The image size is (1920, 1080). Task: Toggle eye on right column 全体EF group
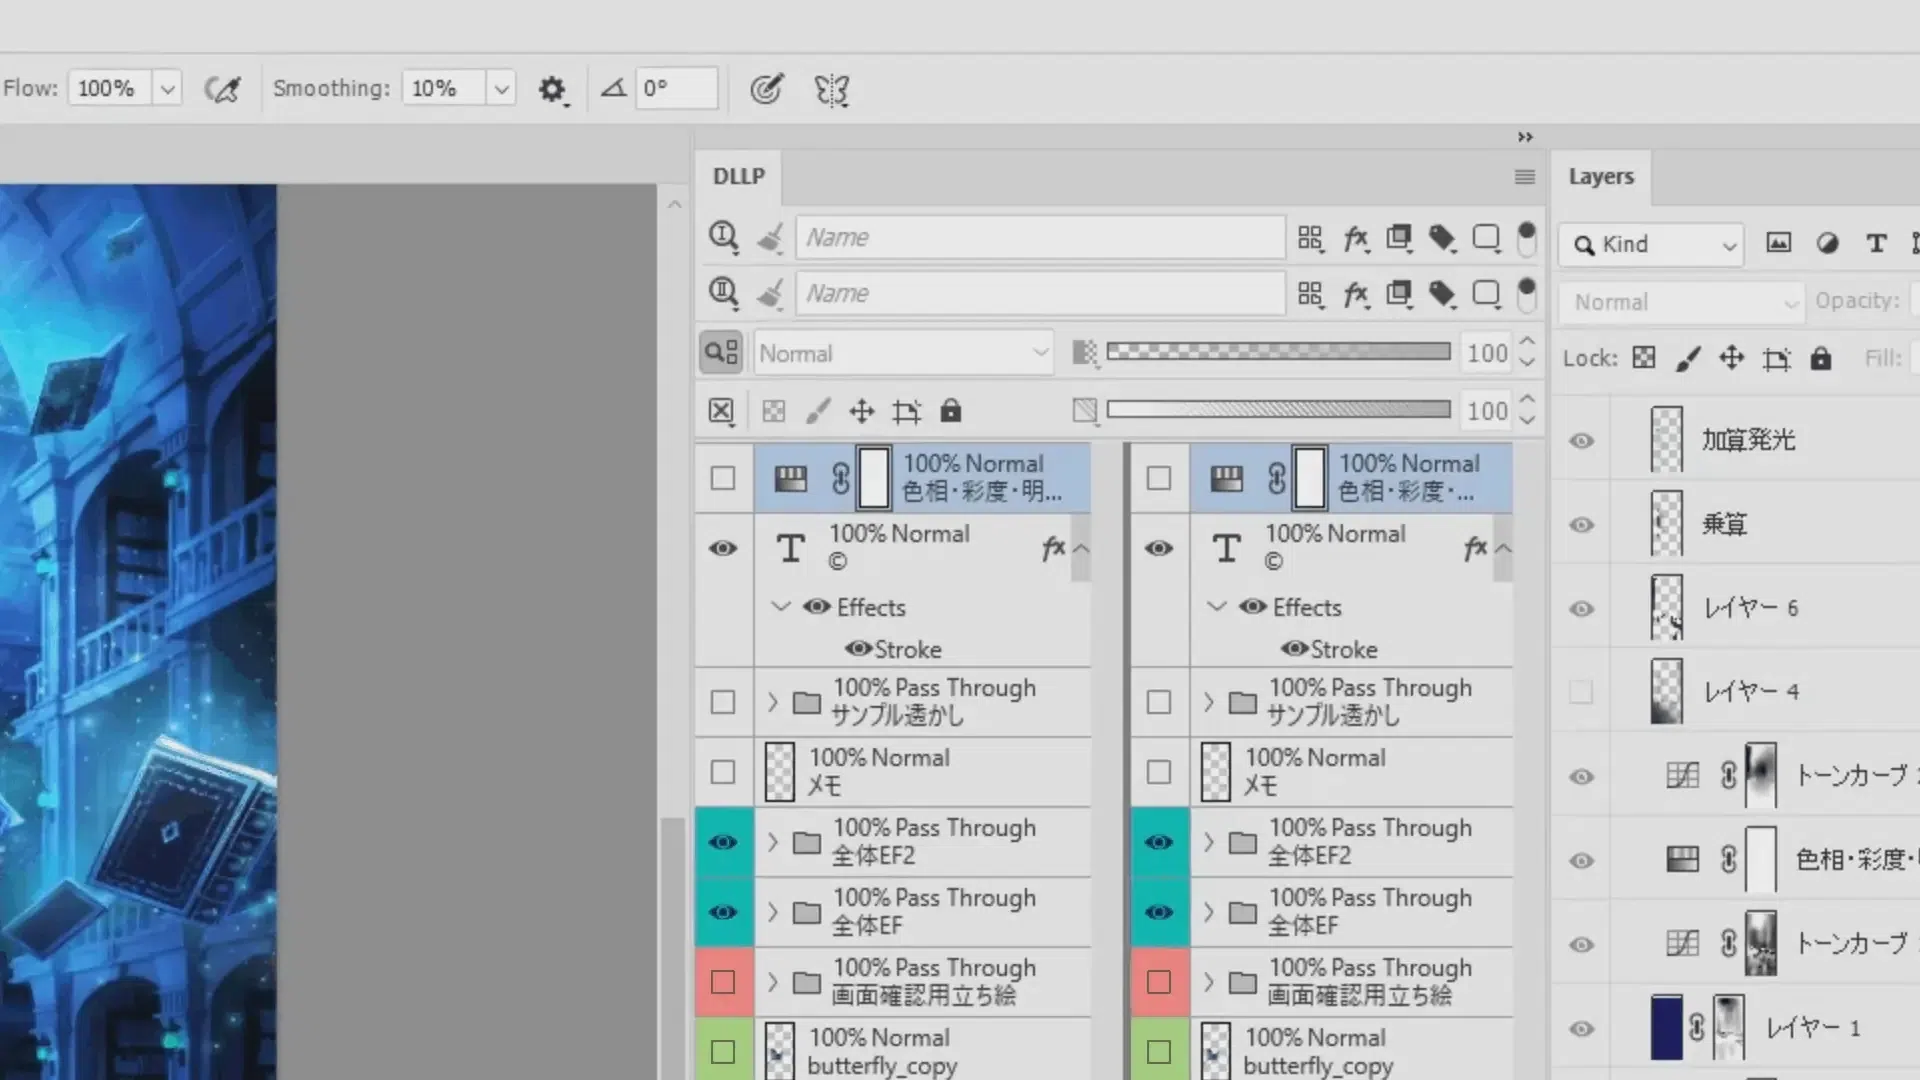(x=1159, y=912)
